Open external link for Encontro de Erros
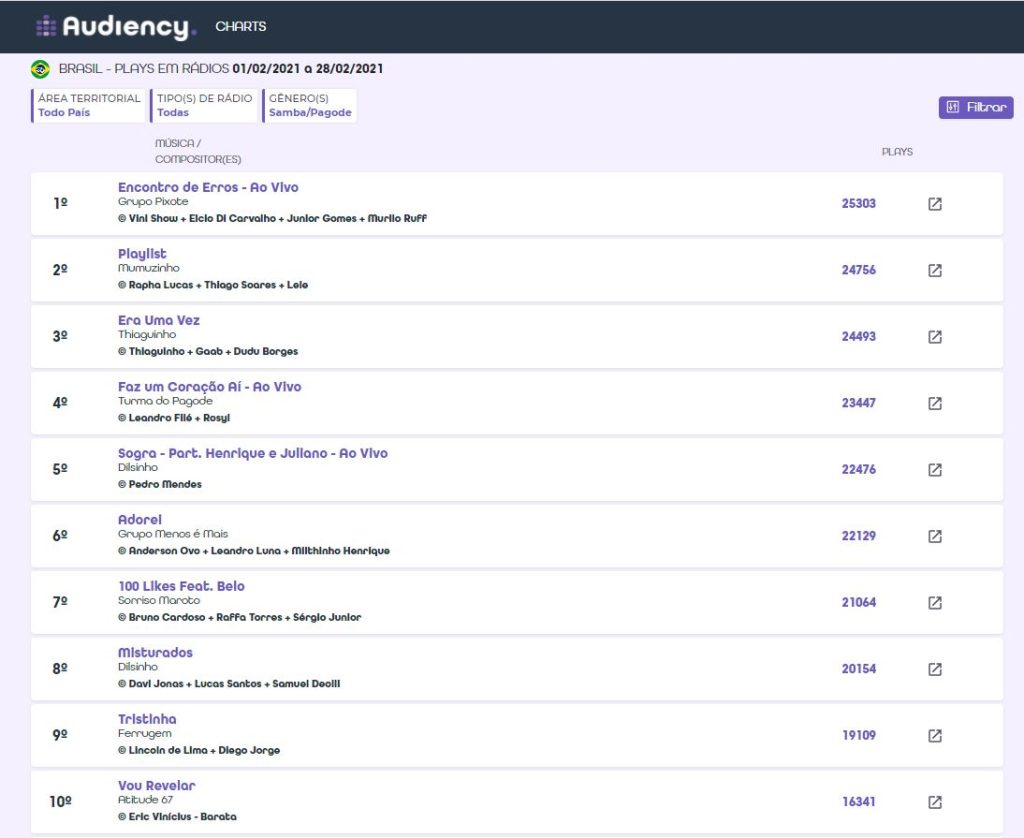The image size is (1024, 838). (x=934, y=204)
